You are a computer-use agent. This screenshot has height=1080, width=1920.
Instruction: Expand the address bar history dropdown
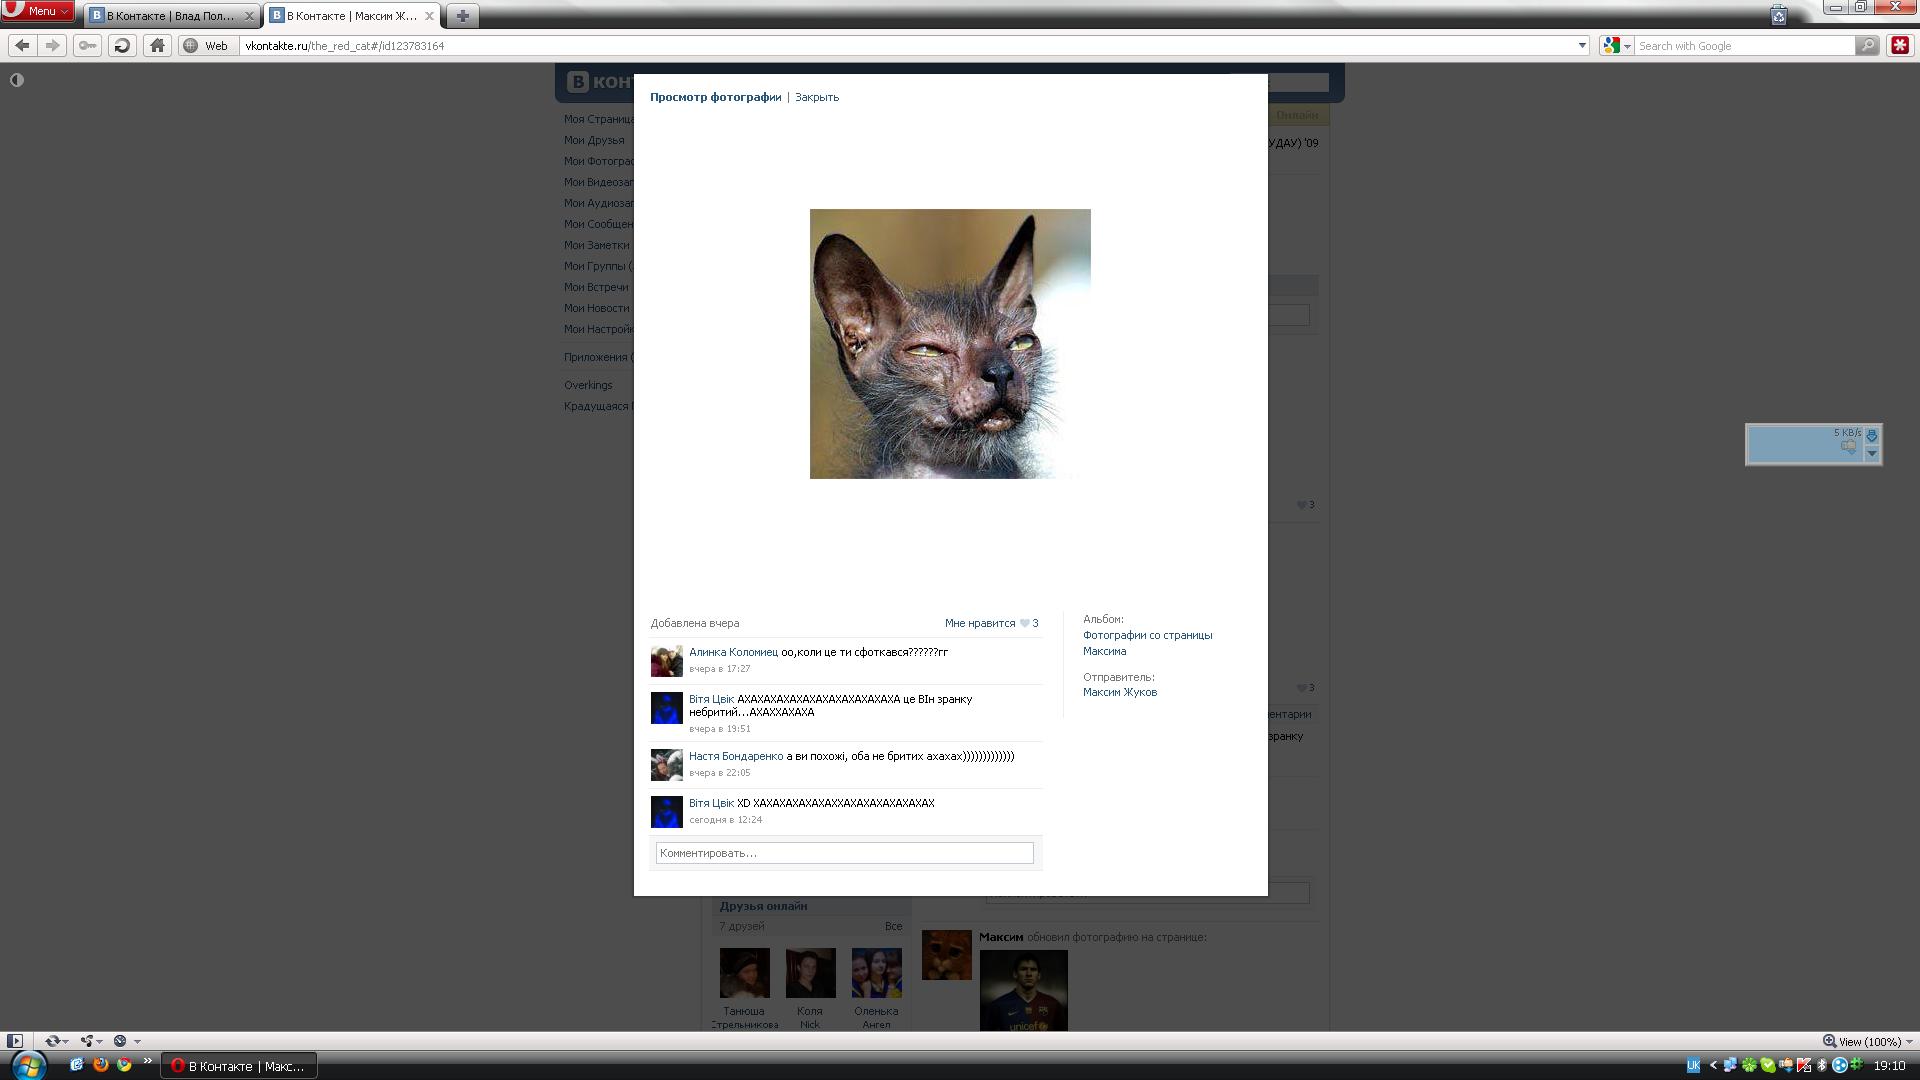tap(1582, 46)
